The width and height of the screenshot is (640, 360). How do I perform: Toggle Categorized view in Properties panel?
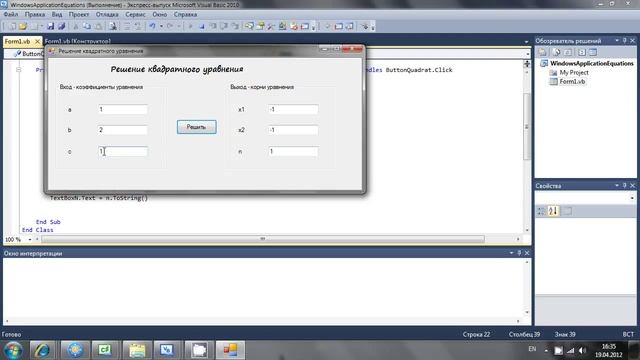[x=541, y=211]
